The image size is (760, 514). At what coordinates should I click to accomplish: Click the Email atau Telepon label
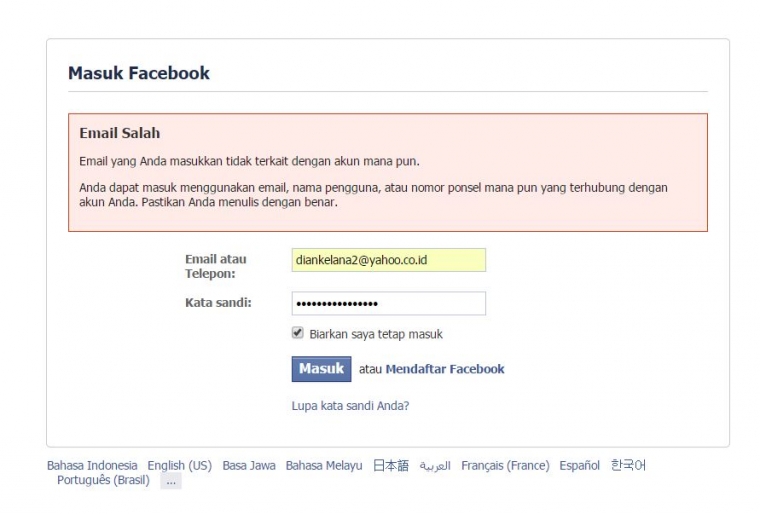[x=216, y=266]
